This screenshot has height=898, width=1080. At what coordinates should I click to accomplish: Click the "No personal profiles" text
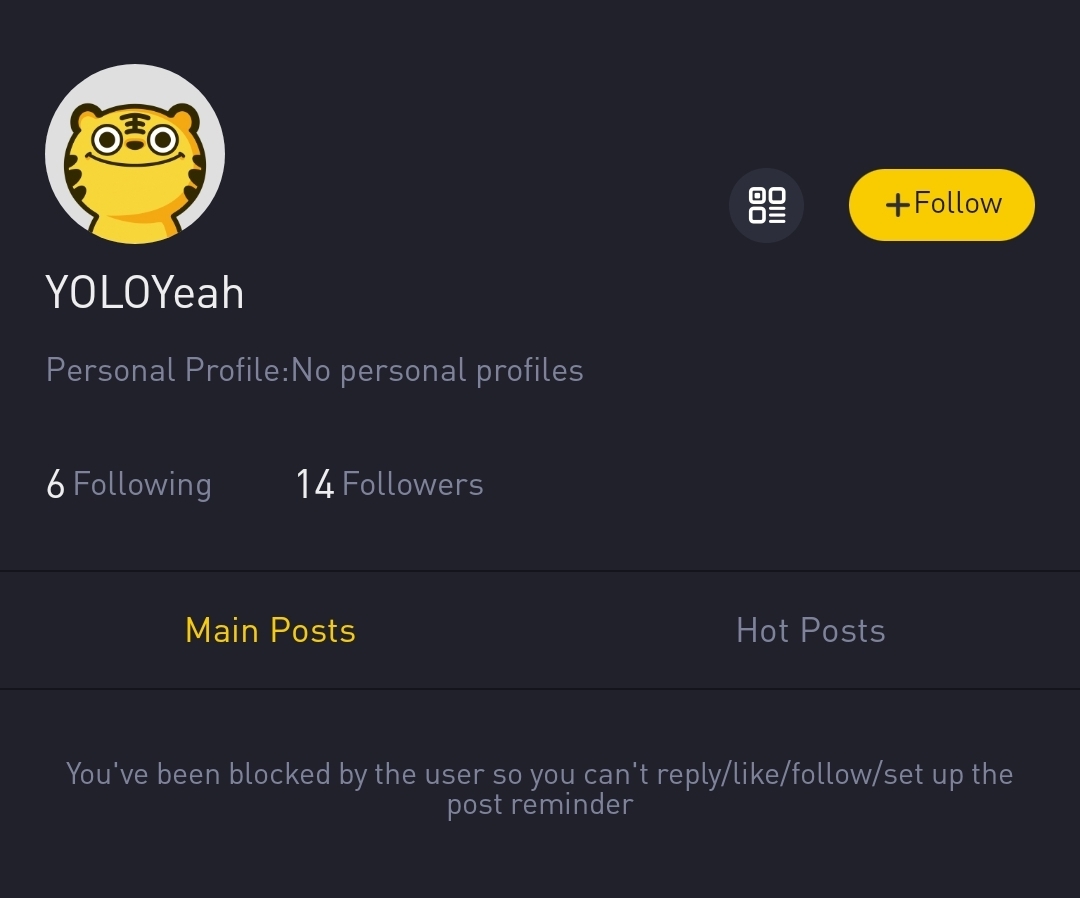[437, 370]
